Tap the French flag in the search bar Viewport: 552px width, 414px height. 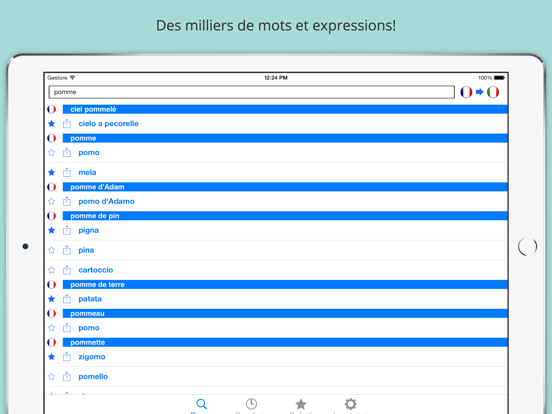coord(466,92)
